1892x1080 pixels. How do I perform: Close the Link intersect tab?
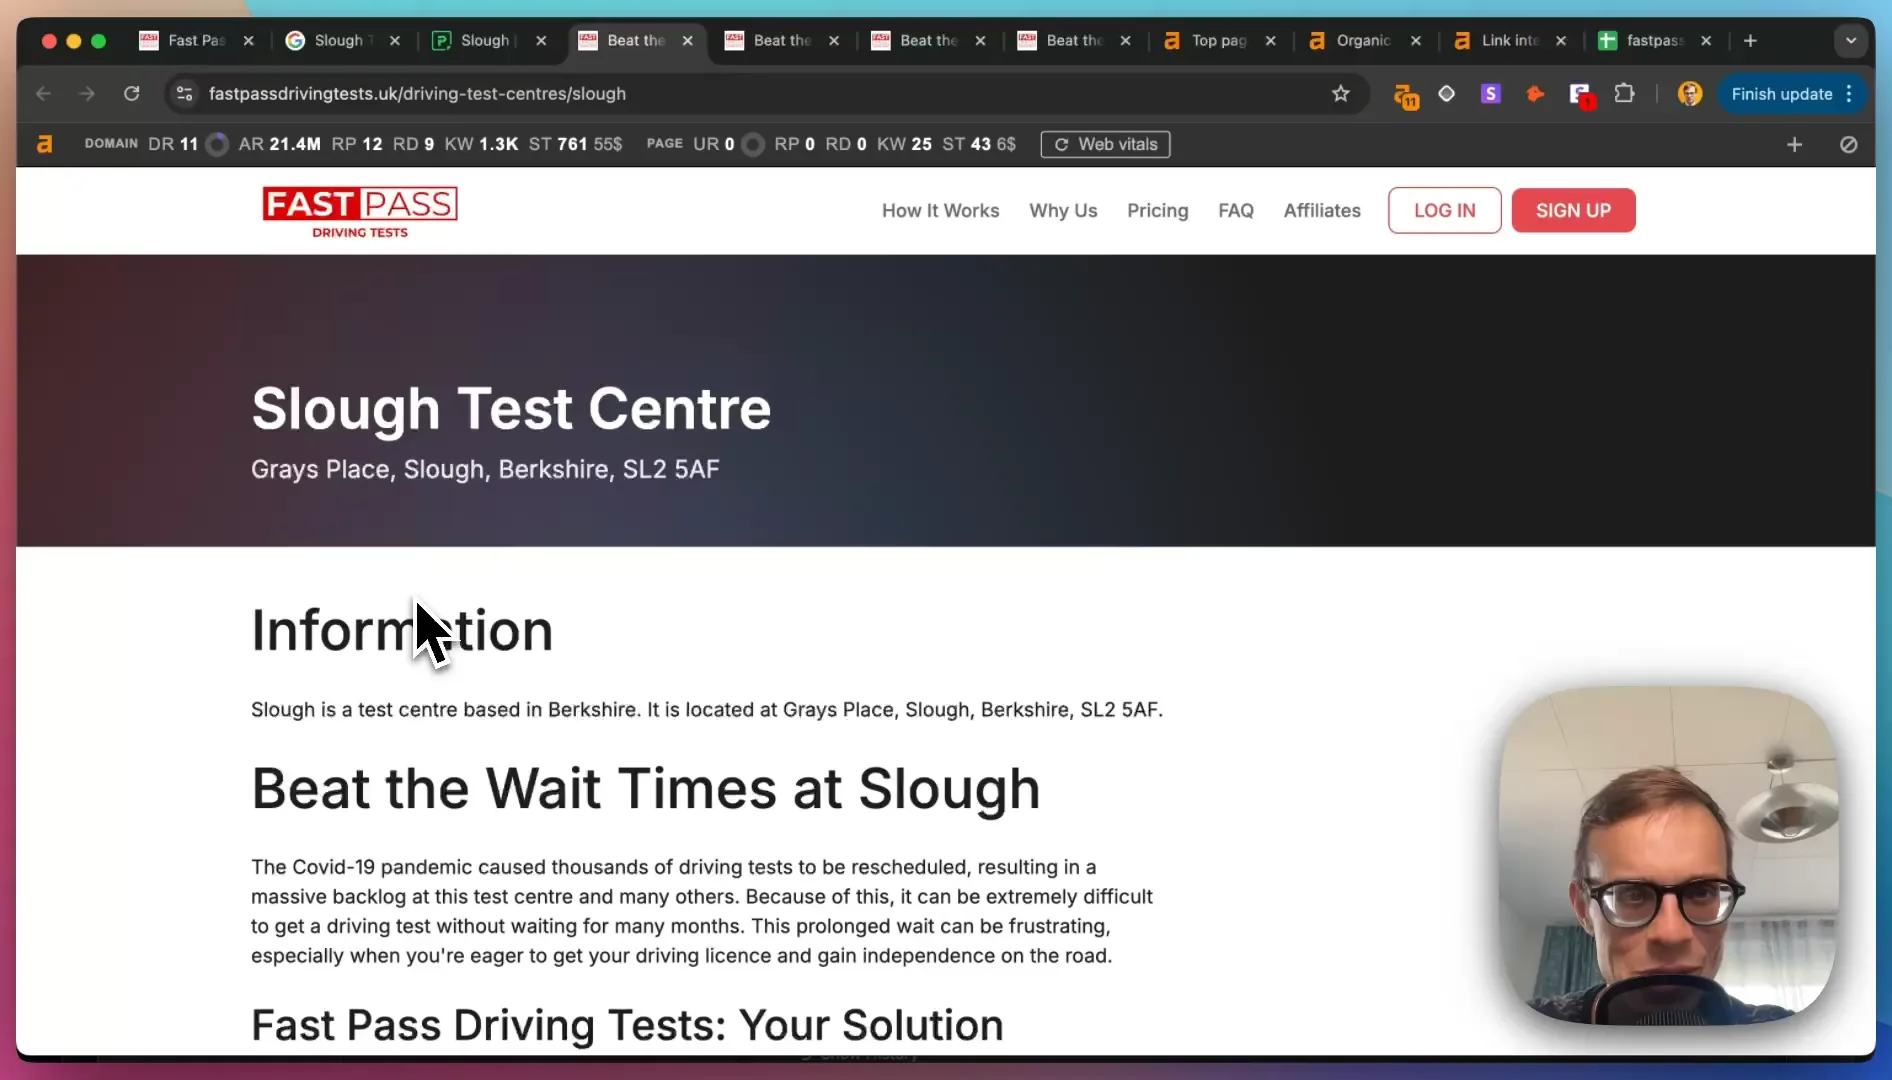(x=1561, y=40)
